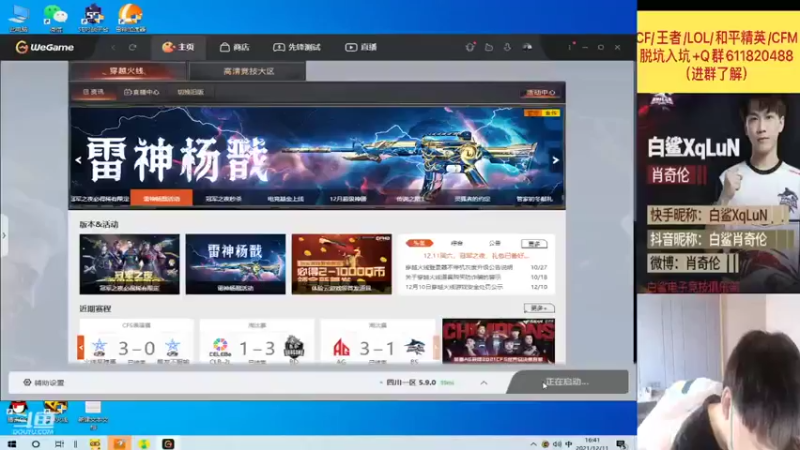Open the 冠军之夜 activity thumbnail
The height and width of the screenshot is (450, 800).
(x=130, y=264)
